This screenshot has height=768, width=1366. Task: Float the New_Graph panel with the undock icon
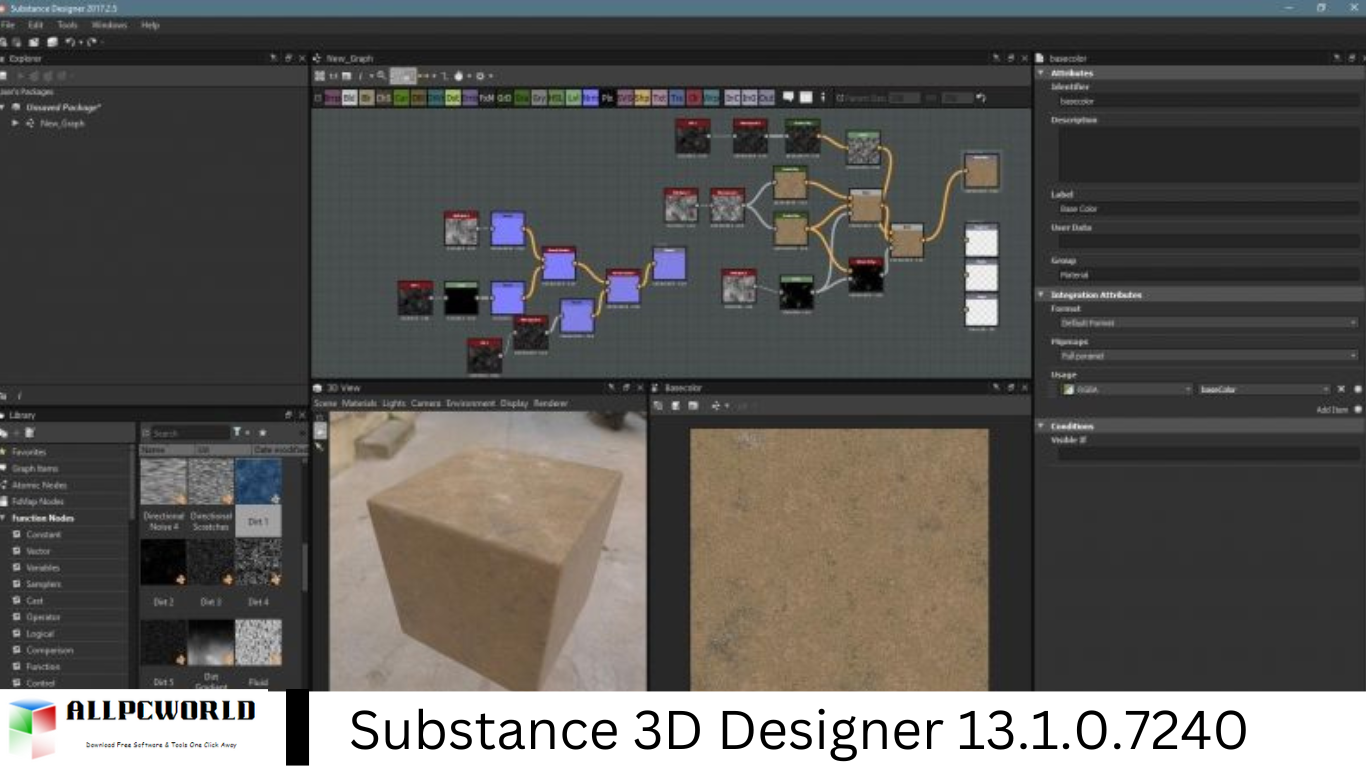click(x=1010, y=58)
